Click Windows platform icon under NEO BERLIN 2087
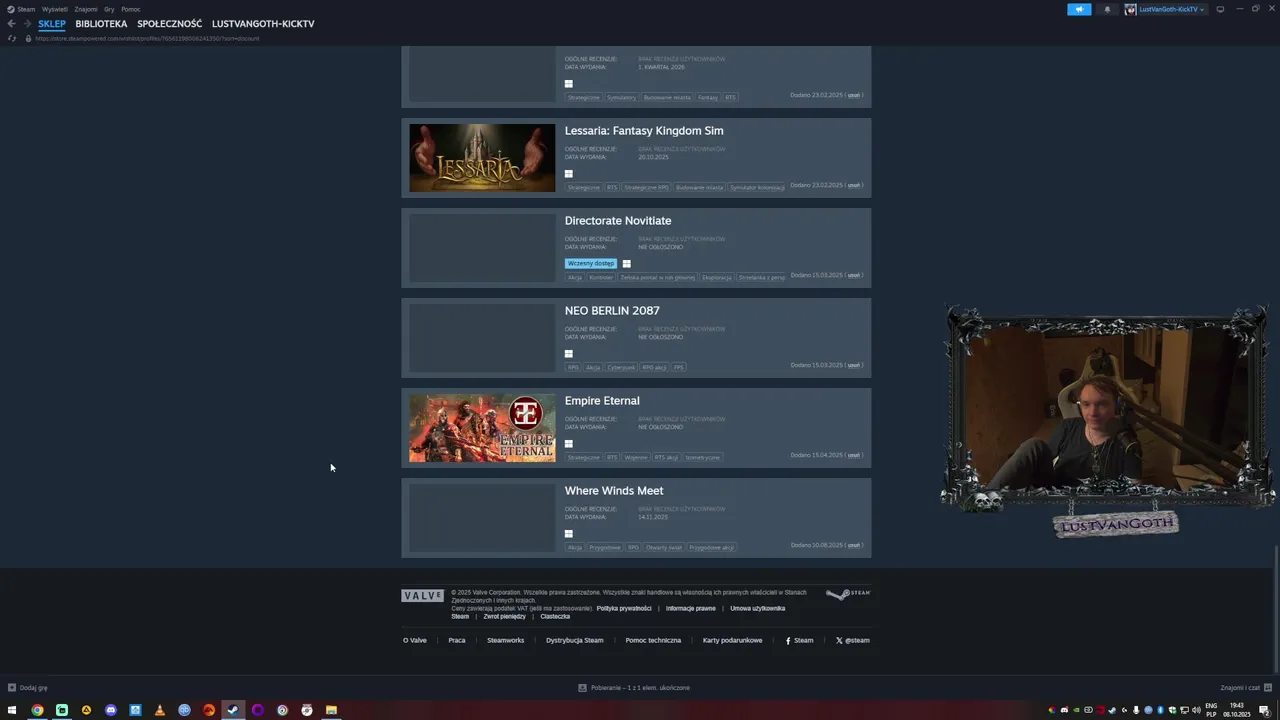The image size is (1280, 720). pos(569,353)
